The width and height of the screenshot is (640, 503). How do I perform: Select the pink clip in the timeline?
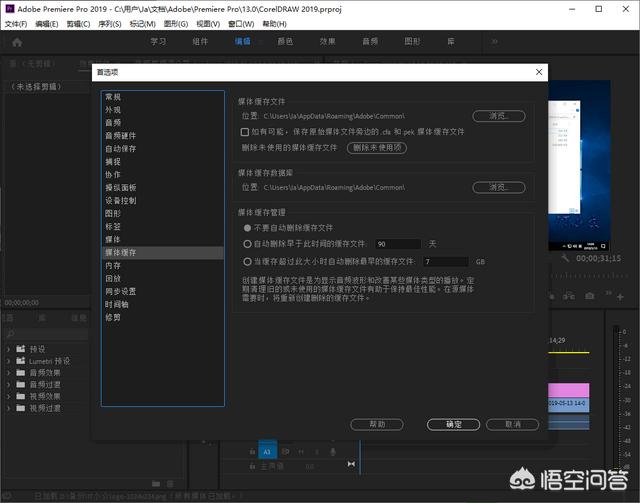point(569,390)
